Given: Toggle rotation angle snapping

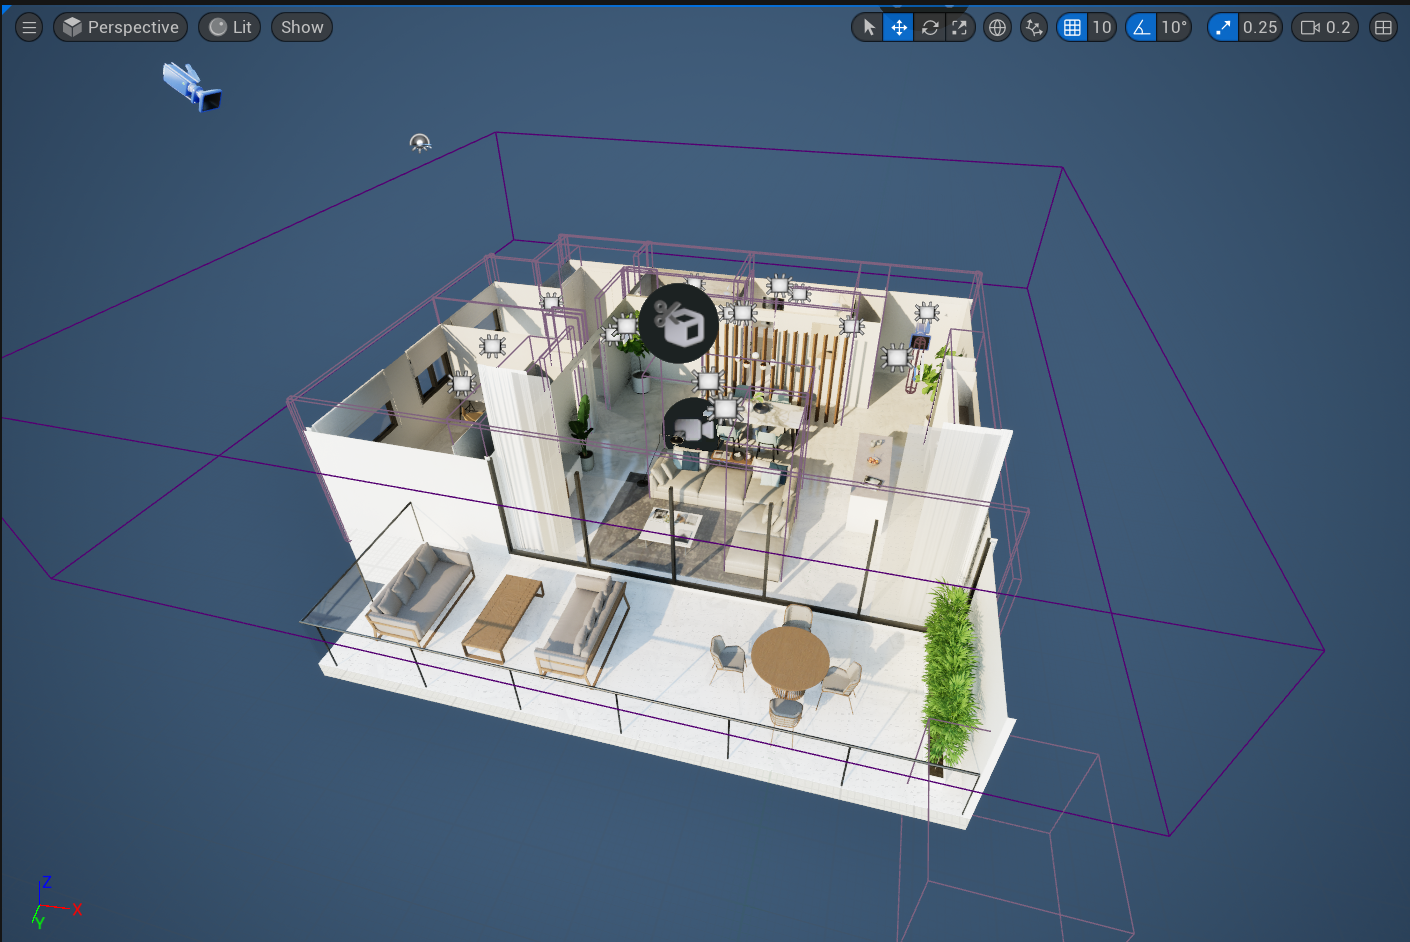Looking at the screenshot, I should point(1141,27).
